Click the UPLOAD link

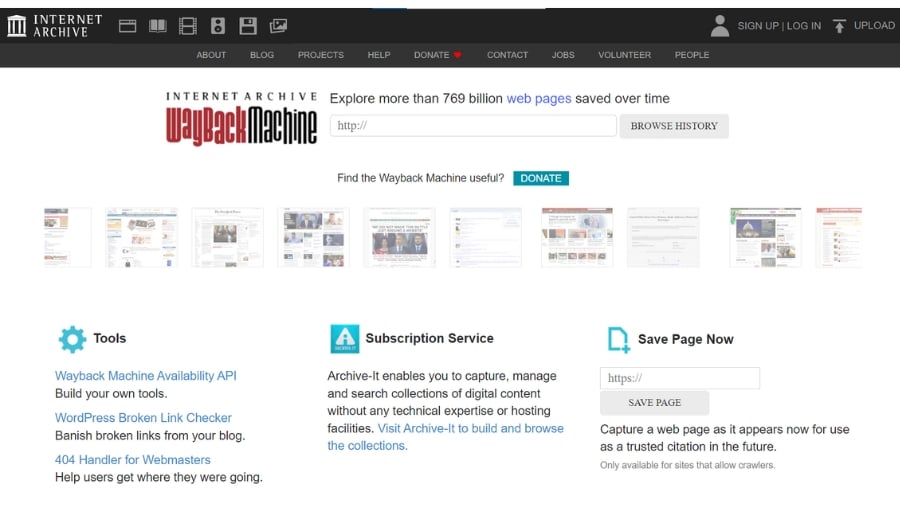(874, 26)
